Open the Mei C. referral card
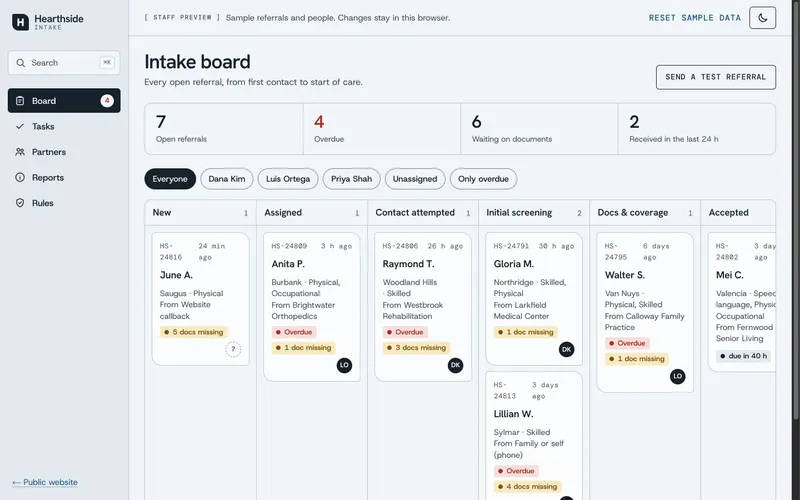This screenshot has height=500, width=800. pos(742,302)
